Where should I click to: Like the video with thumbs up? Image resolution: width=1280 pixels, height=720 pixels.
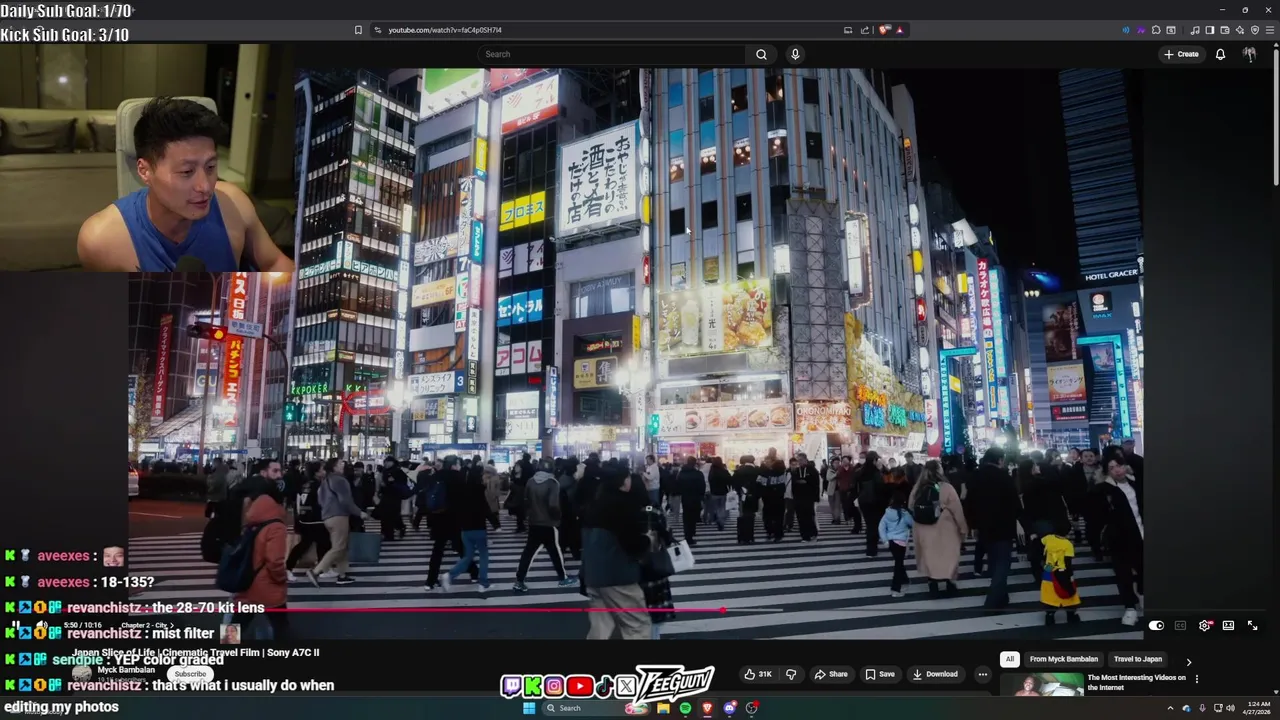(x=757, y=674)
